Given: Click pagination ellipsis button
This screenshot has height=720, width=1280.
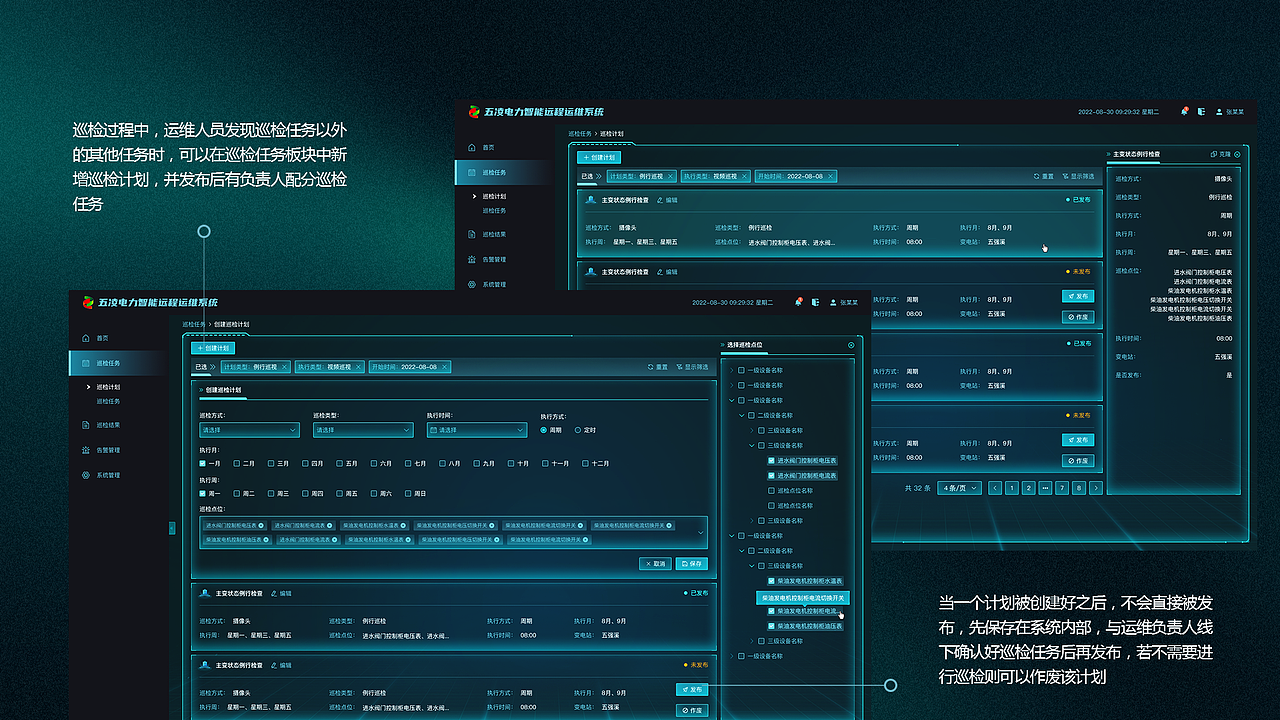Looking at the screenshot, I should pos(1045,488).
